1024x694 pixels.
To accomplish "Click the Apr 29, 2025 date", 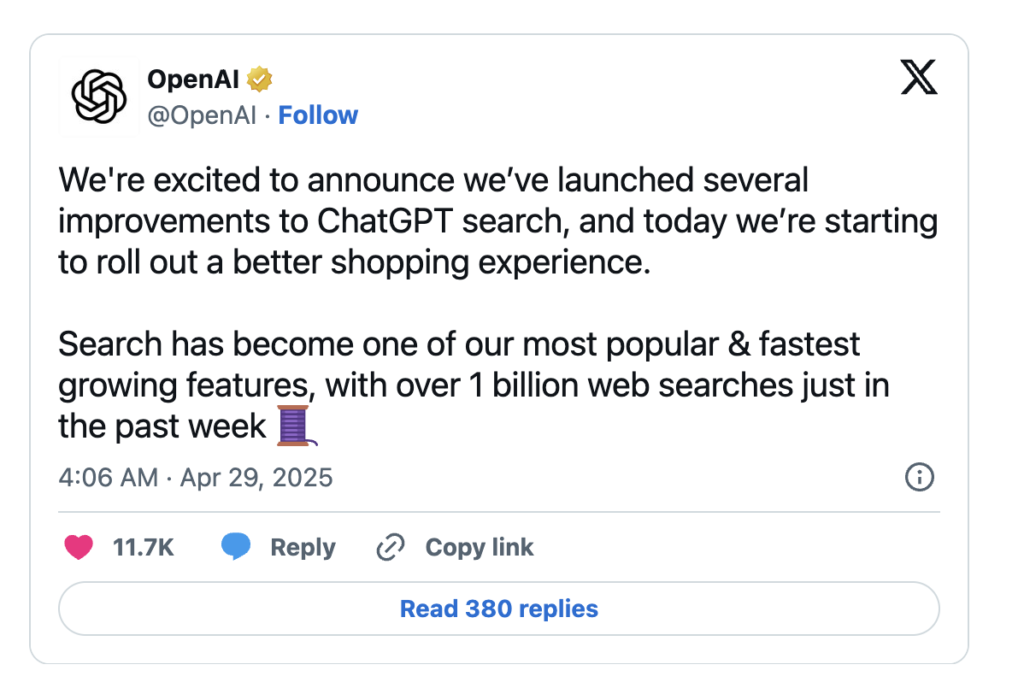I will [257, 478].
